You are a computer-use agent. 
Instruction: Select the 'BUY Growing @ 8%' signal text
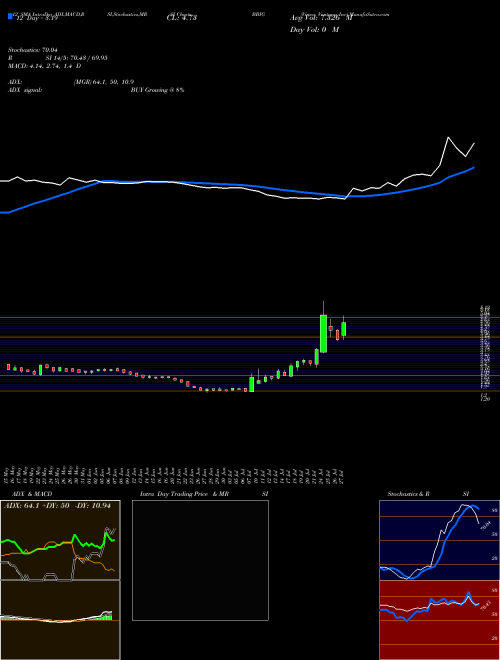coord(157,90)
